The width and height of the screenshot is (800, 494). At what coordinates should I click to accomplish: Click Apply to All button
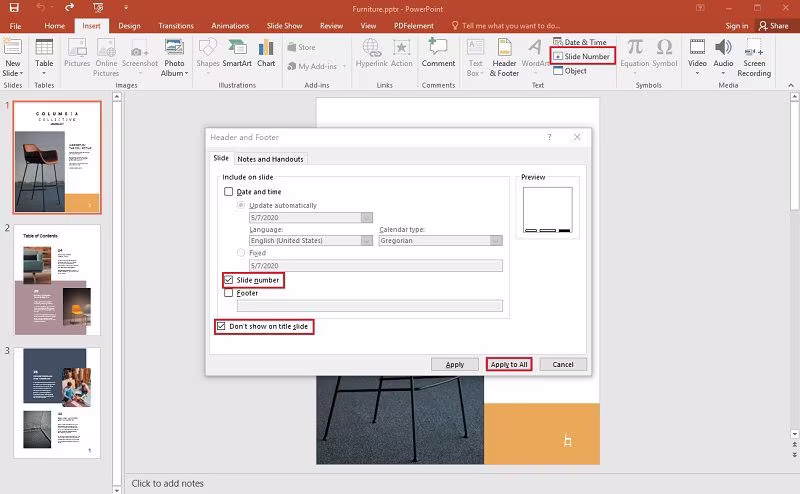tap(509, 364)
